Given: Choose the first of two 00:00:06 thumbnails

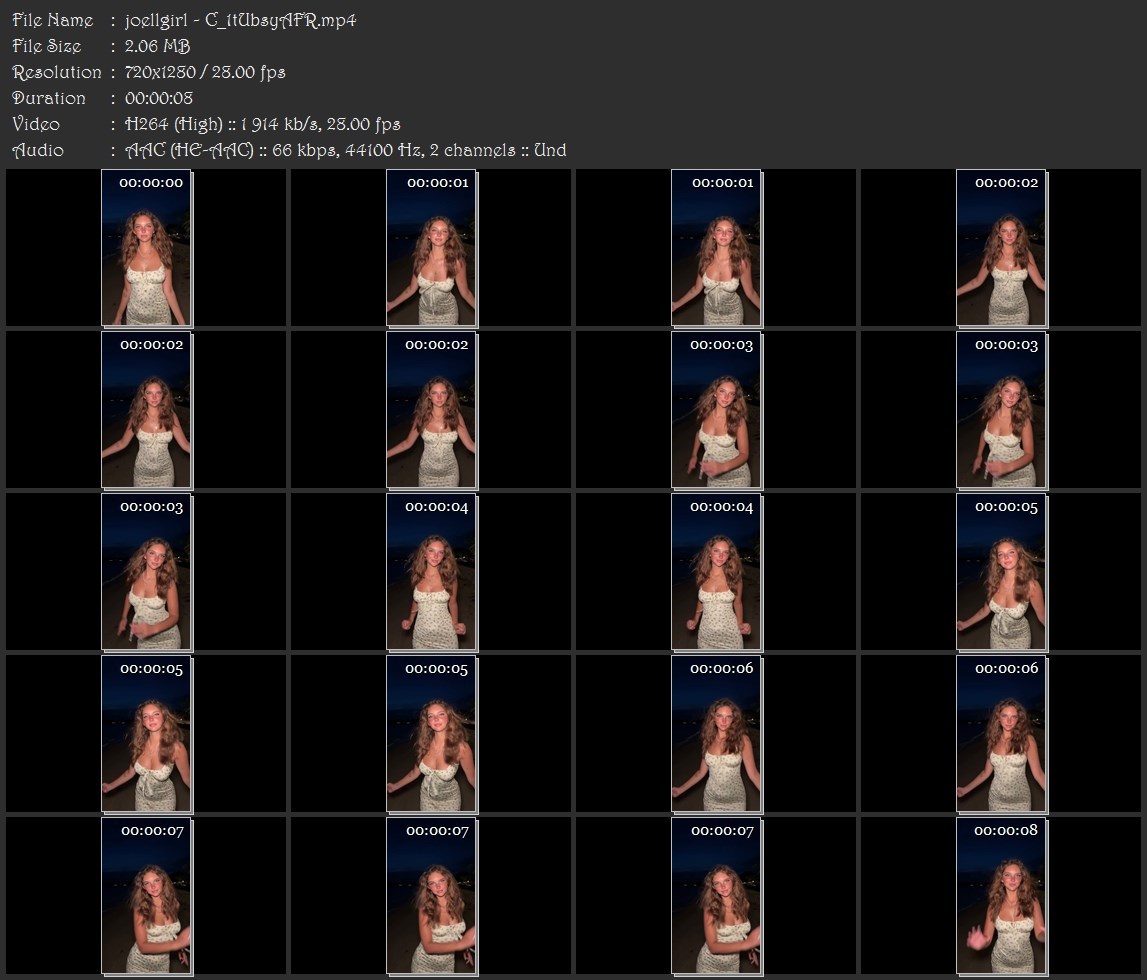Looking at the screenshot, I should tap(716, 734).
